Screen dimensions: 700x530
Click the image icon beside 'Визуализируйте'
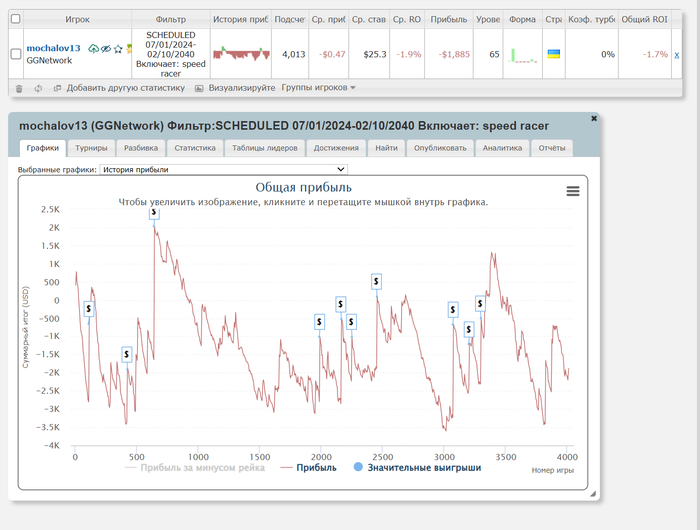(x=199, y=88)
